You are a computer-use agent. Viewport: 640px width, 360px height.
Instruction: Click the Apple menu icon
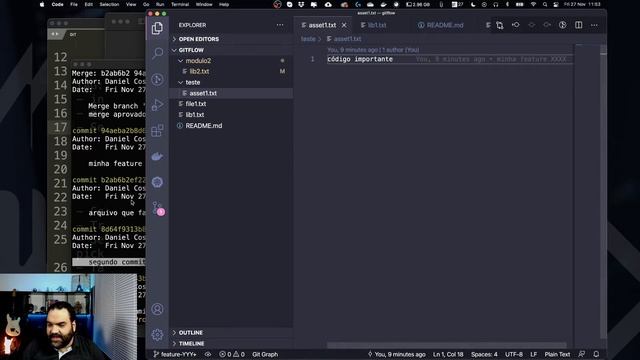coord(42,4)
